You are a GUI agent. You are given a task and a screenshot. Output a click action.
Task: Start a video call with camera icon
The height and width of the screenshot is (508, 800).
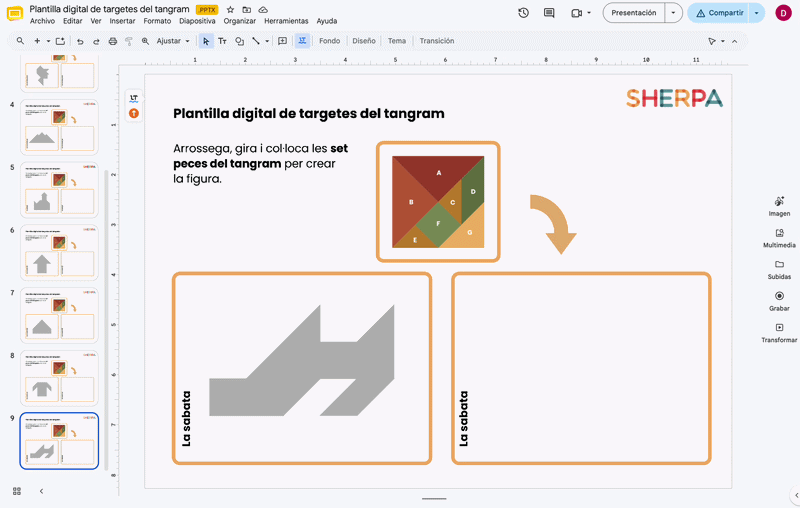point(576,13)
